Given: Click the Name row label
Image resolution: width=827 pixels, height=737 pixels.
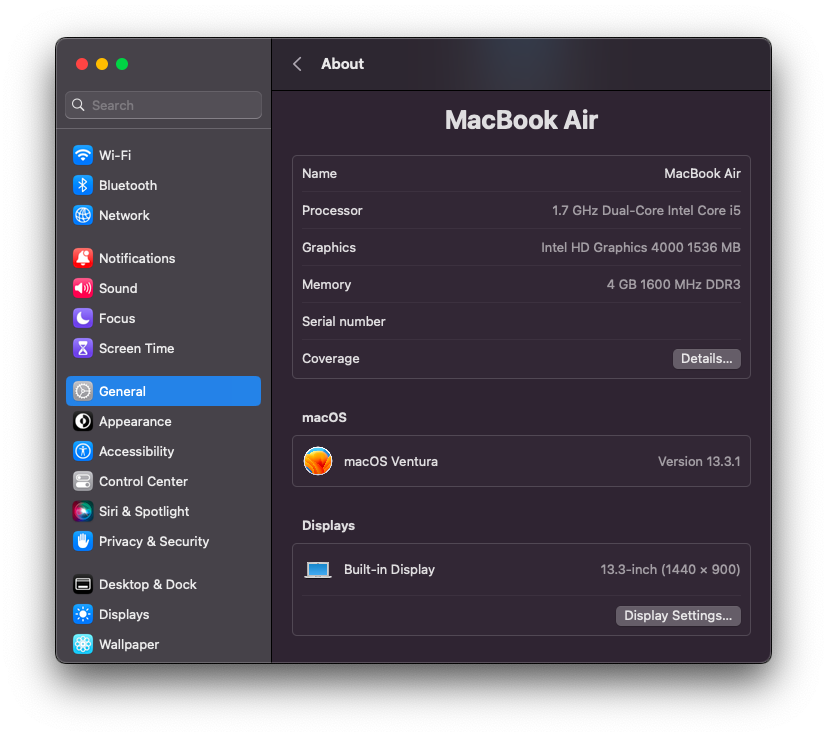Looking at the screenshot, I should pyautogui.click(x=320, y=174).
